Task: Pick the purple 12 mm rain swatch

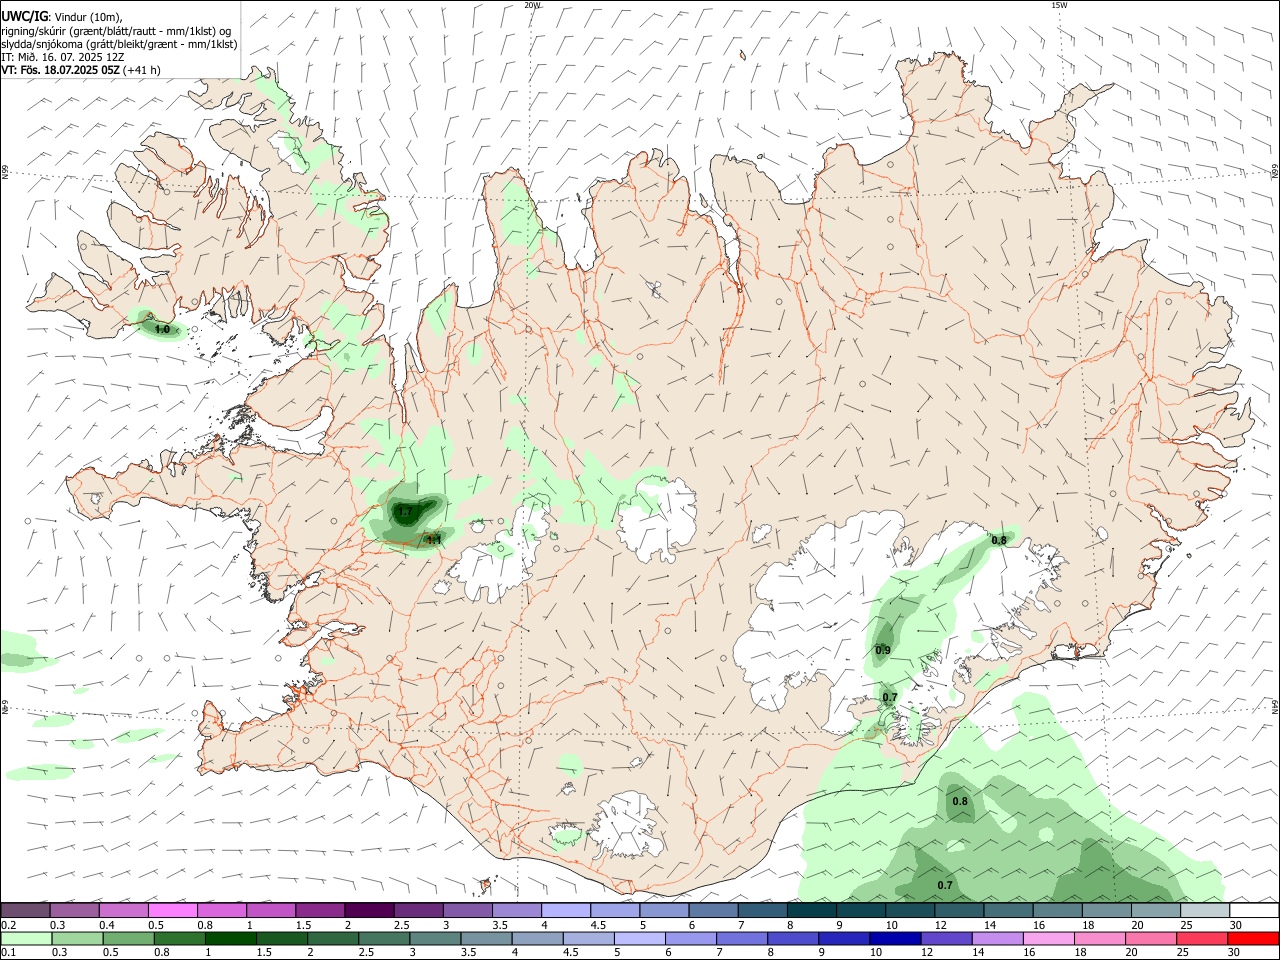Action: [x=947, y=938]
